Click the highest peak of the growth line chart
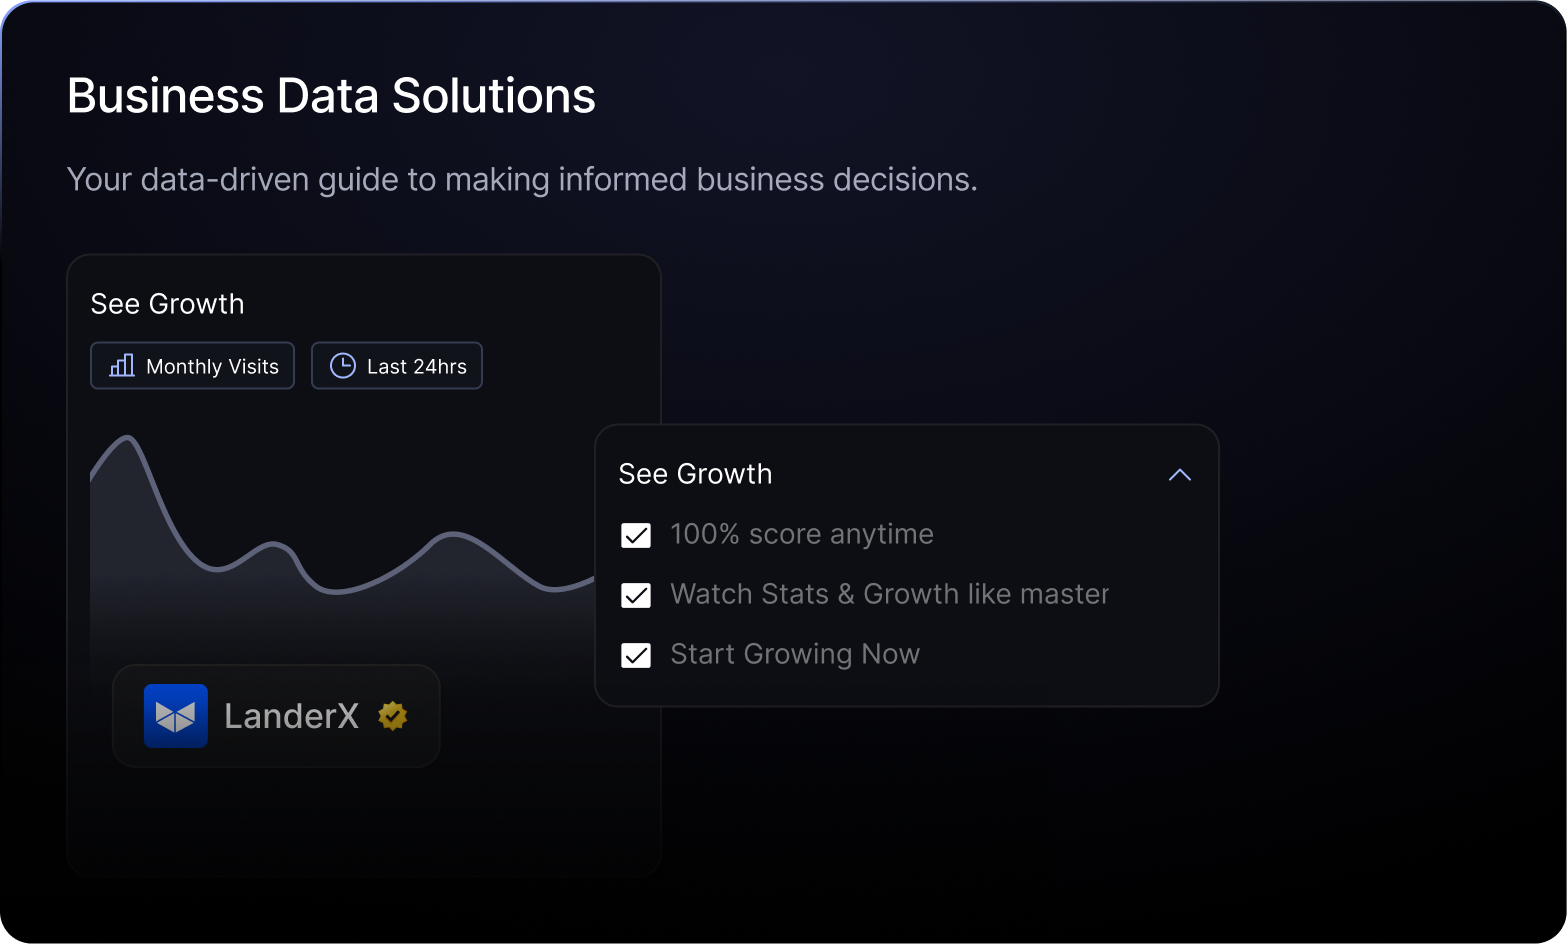The height and width of the screenshot is (944, 1567). click(127, 438)
